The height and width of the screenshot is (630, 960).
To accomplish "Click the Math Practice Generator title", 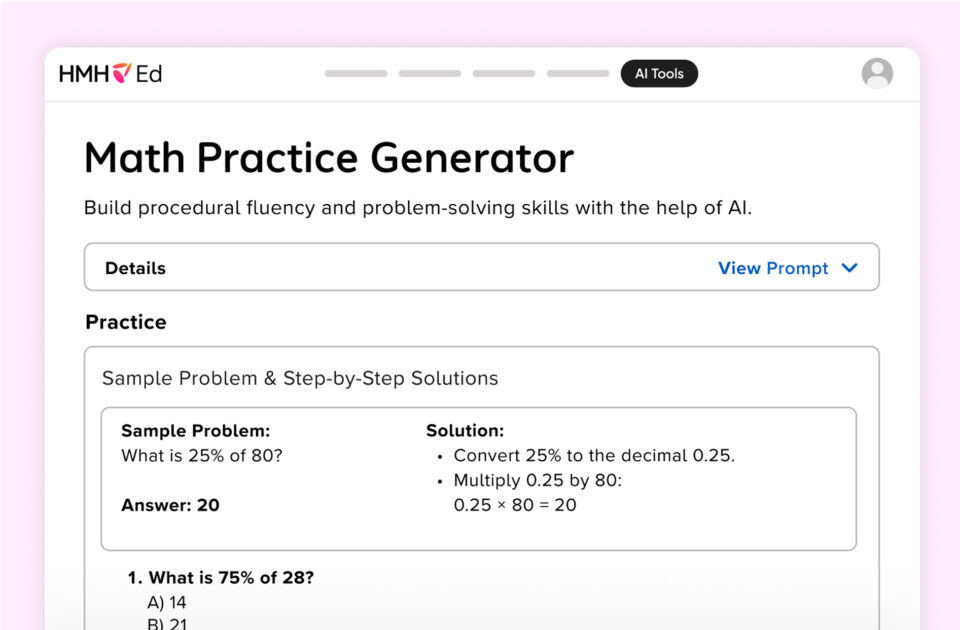I will pyautogui.click(x=329, y=157).
